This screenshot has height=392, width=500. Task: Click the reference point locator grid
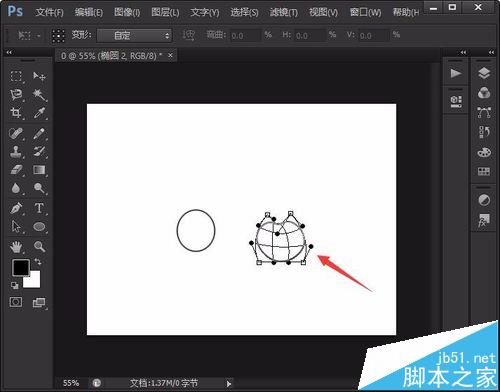(58, 35)
